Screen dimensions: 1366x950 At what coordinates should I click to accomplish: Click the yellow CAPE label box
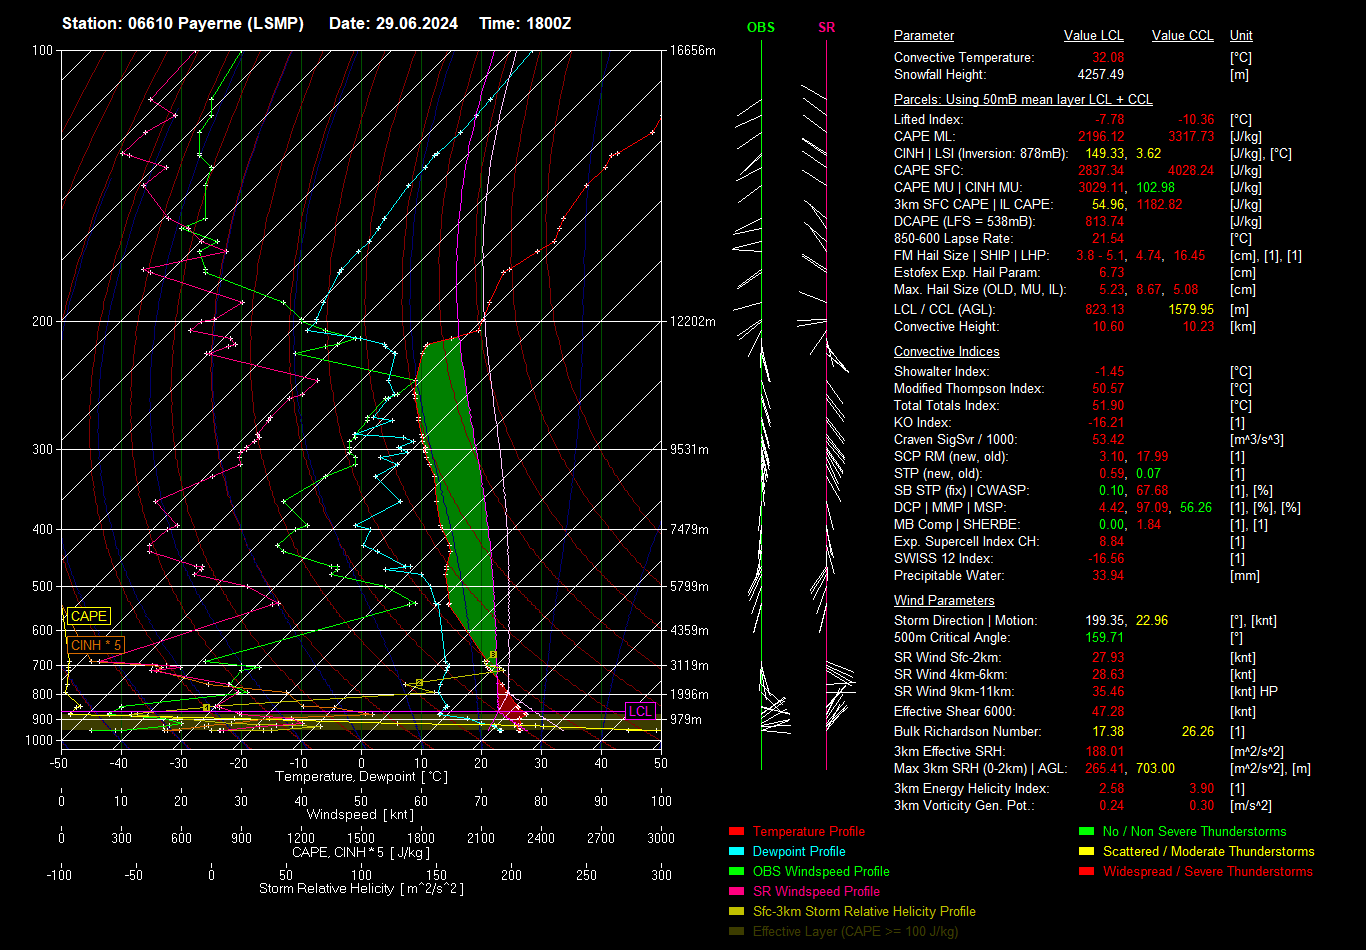click(88, 617)
